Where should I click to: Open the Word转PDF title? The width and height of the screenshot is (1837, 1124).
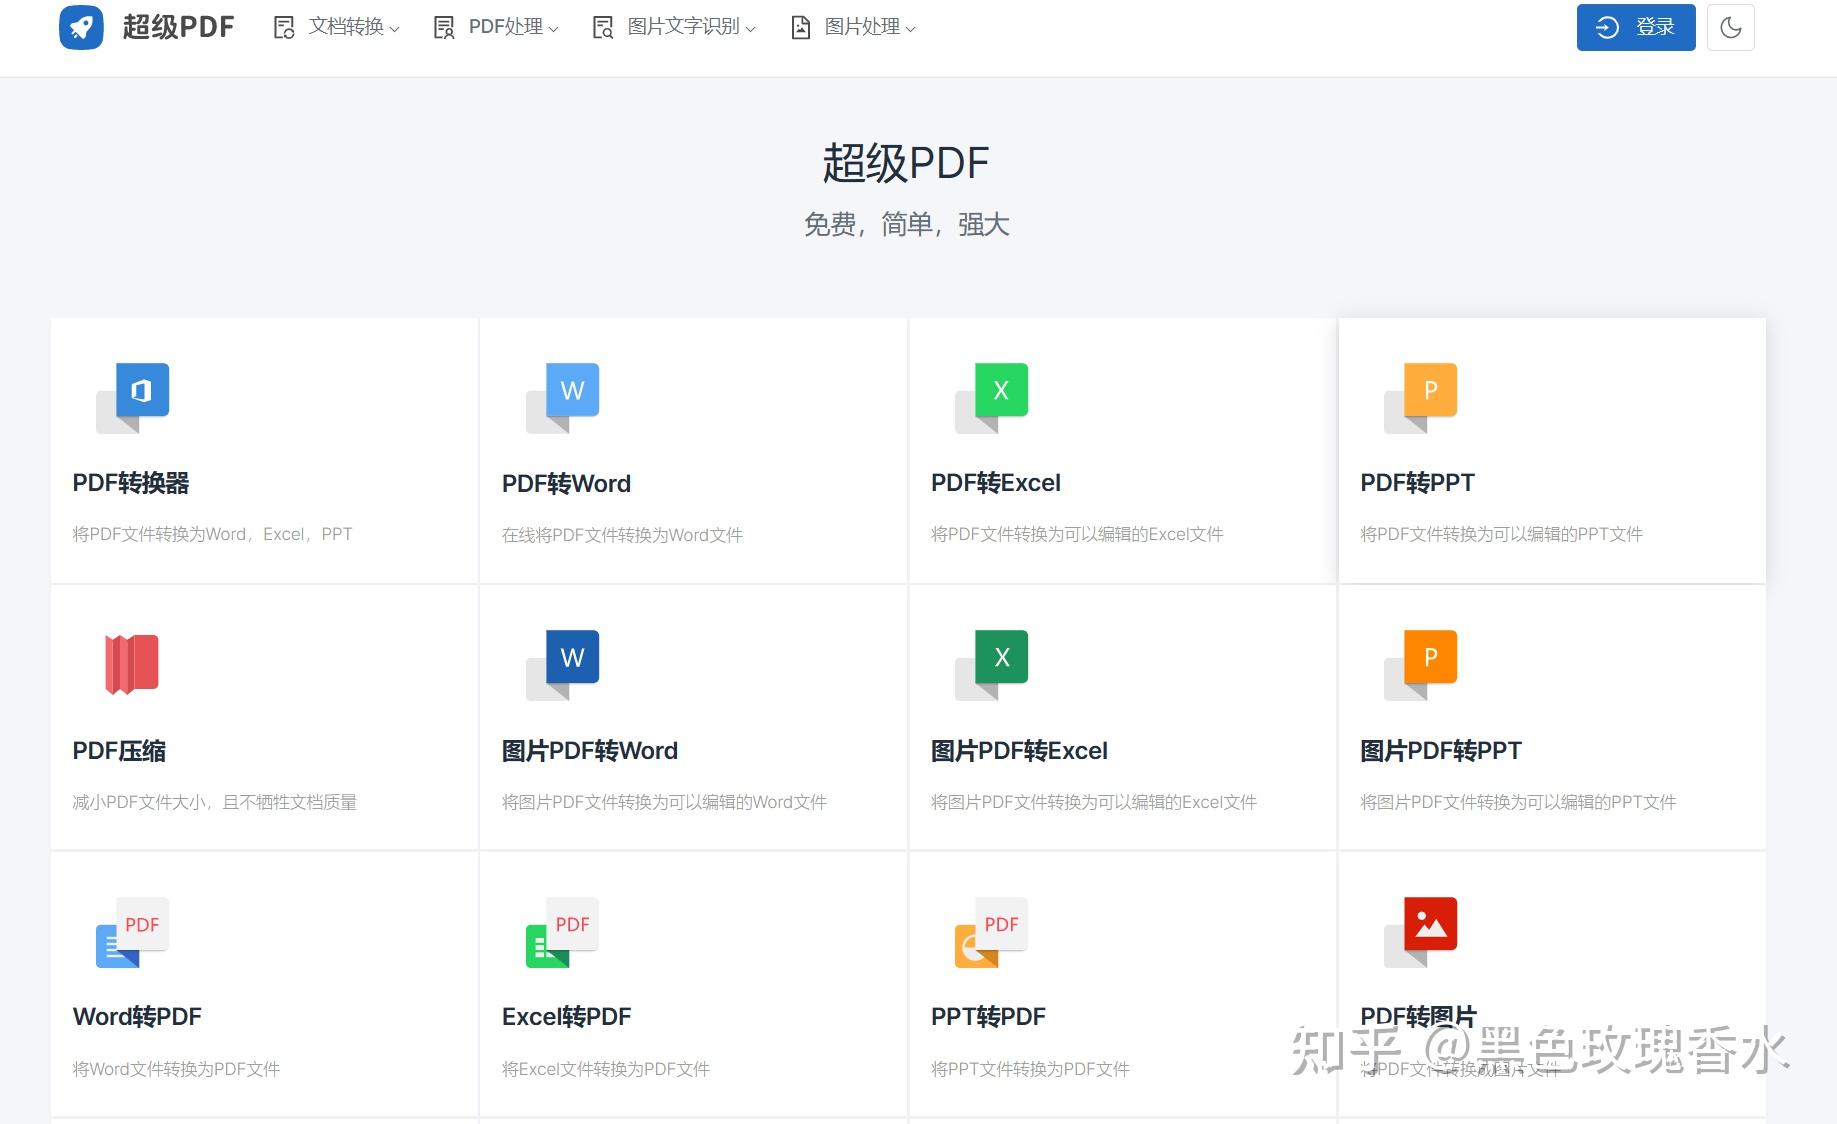(137, 1017)
